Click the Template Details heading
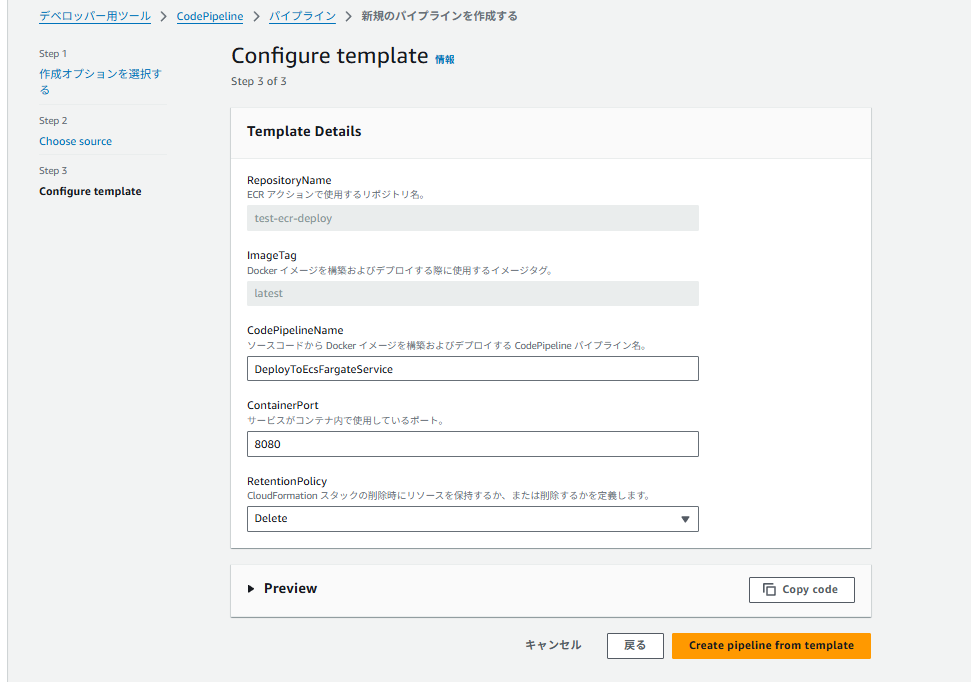 (x=304, y=131)
